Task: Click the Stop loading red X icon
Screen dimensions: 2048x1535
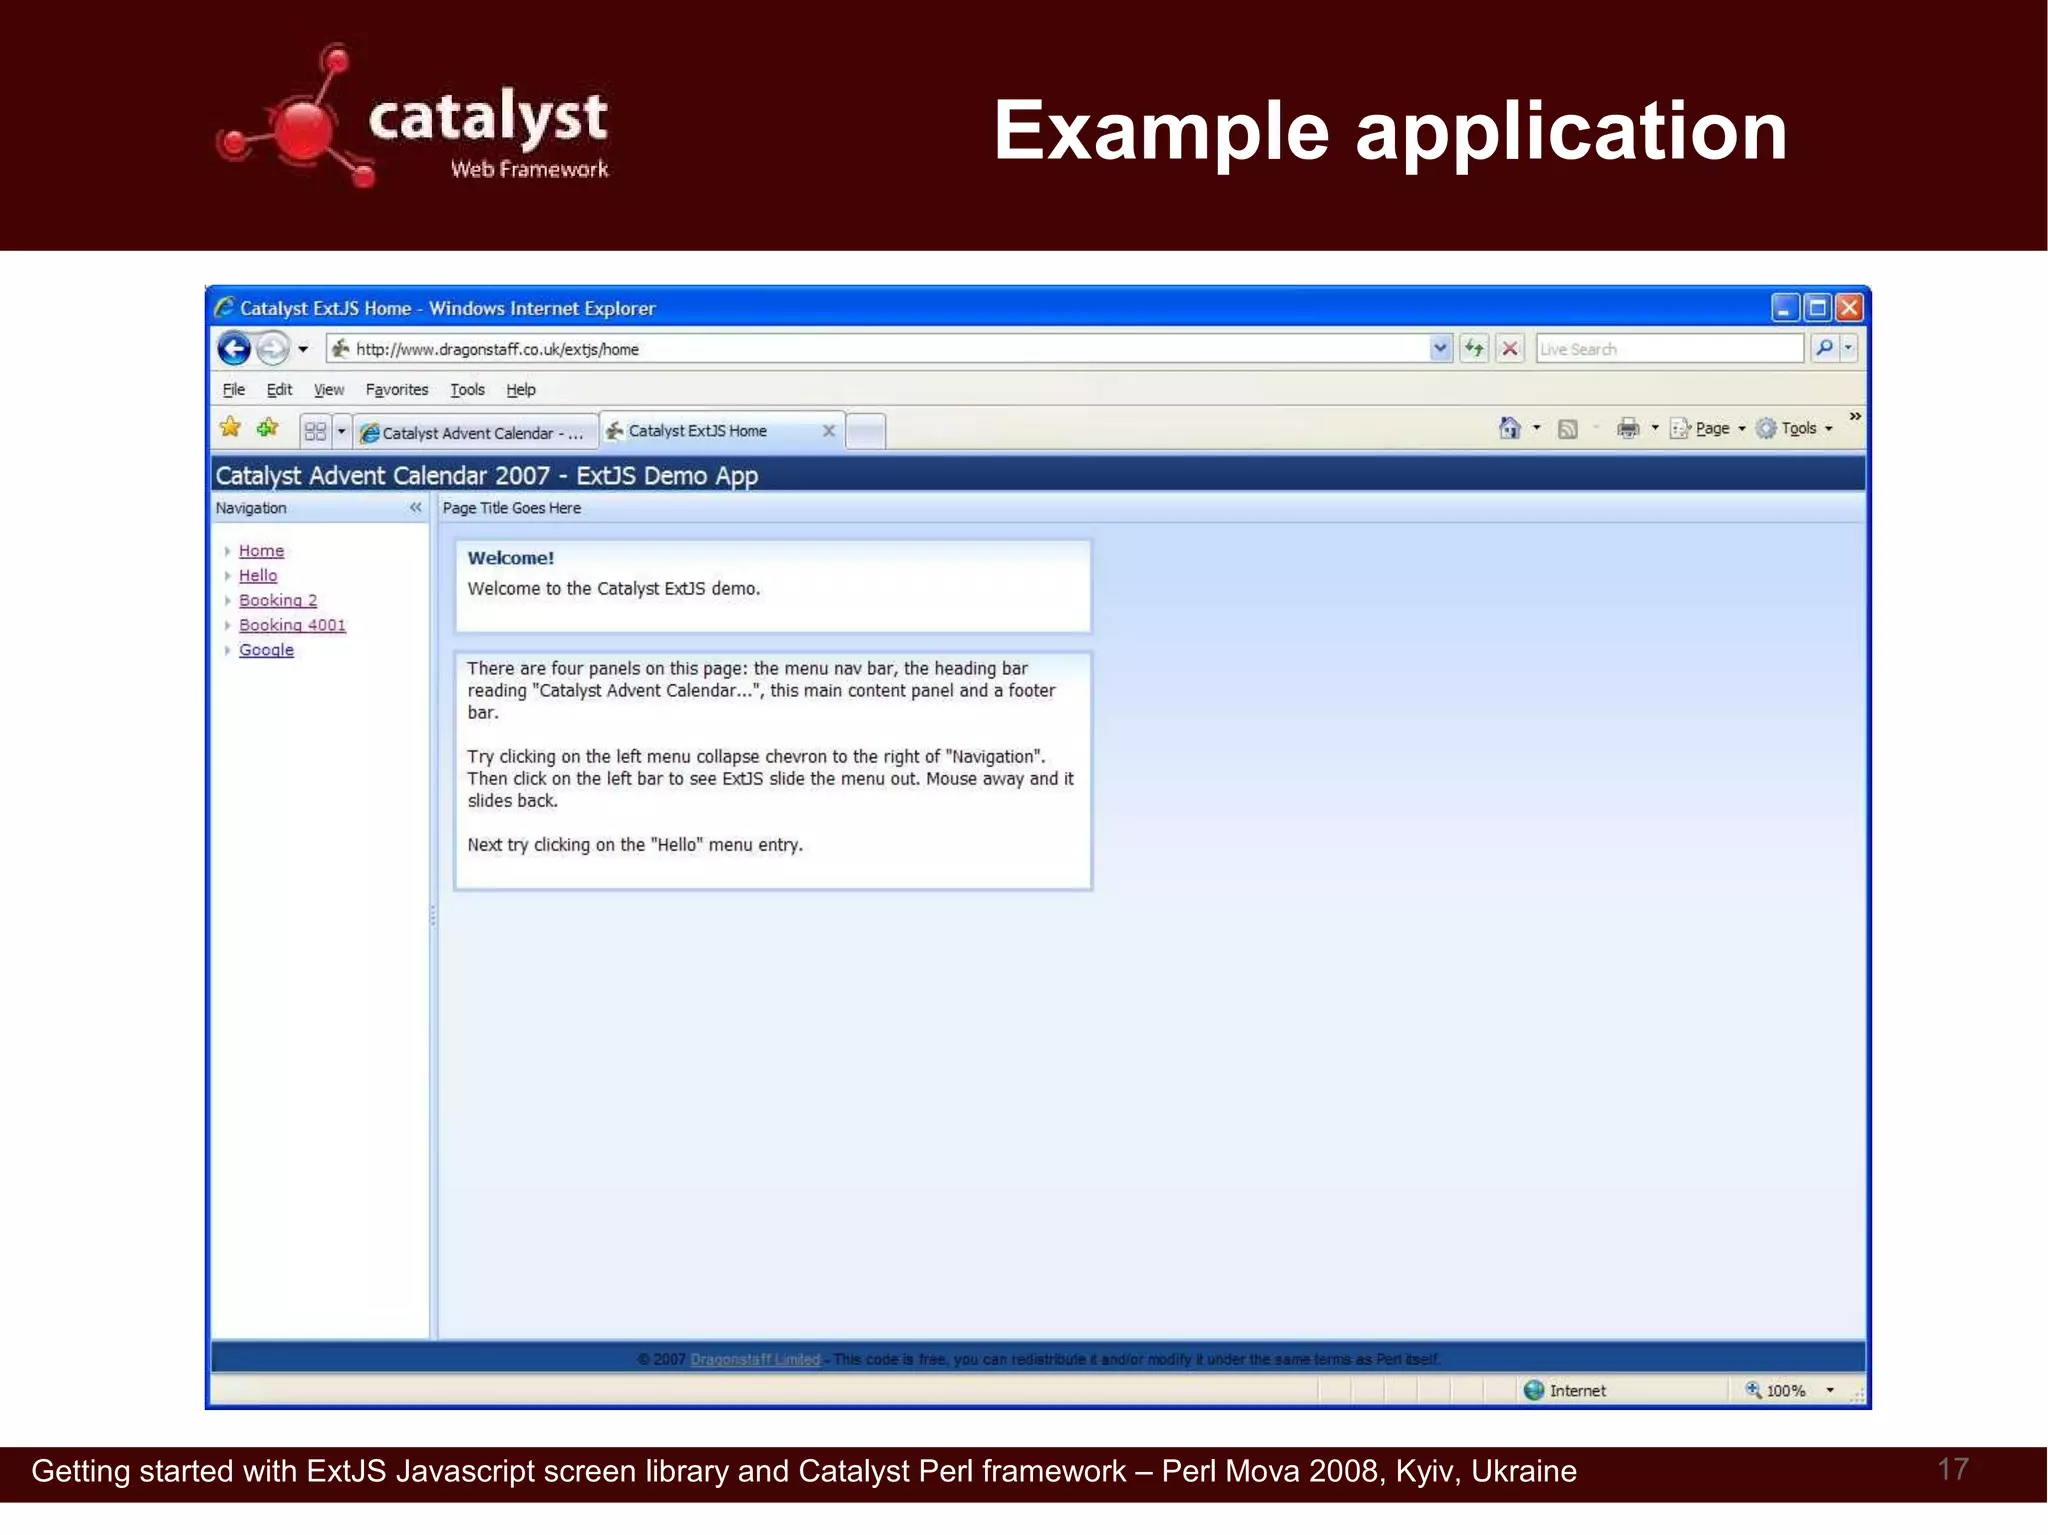Action: [1510, 348]
